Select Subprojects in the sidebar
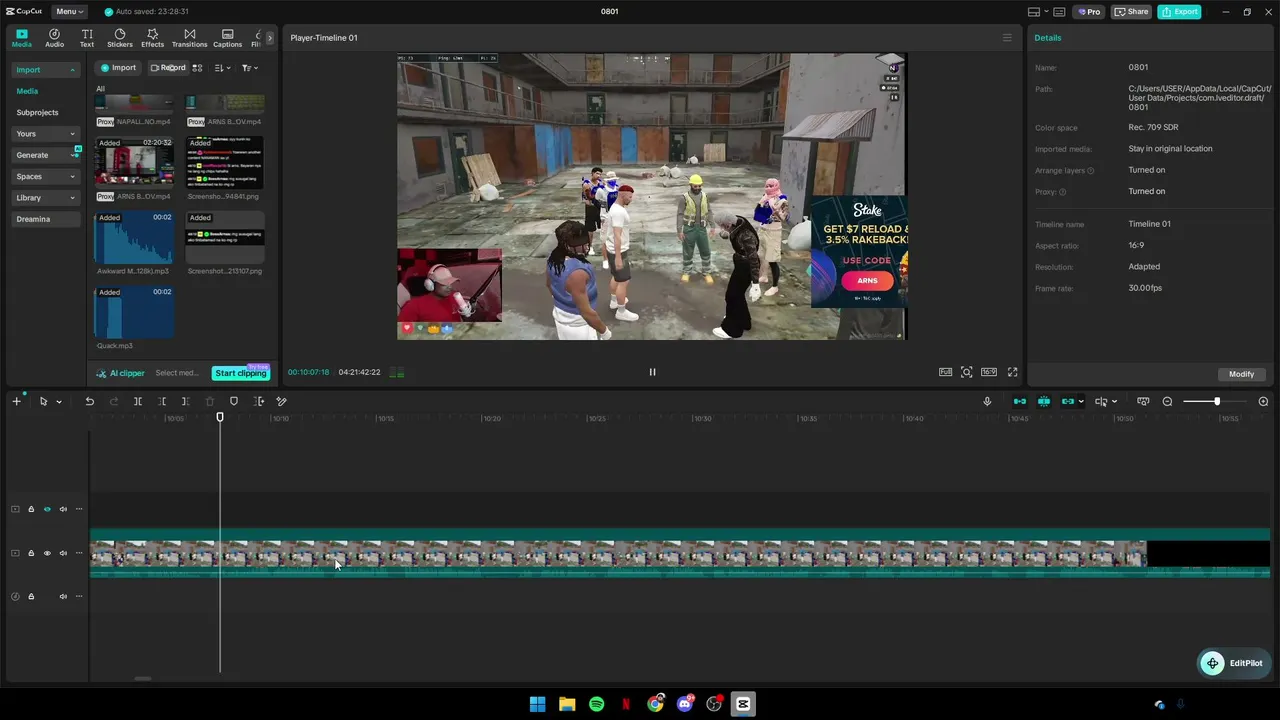 pos(37,112)
